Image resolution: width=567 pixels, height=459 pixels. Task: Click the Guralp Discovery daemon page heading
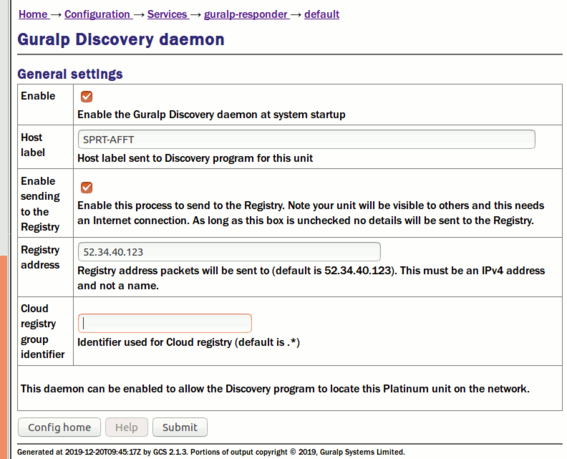click(121, 39)
